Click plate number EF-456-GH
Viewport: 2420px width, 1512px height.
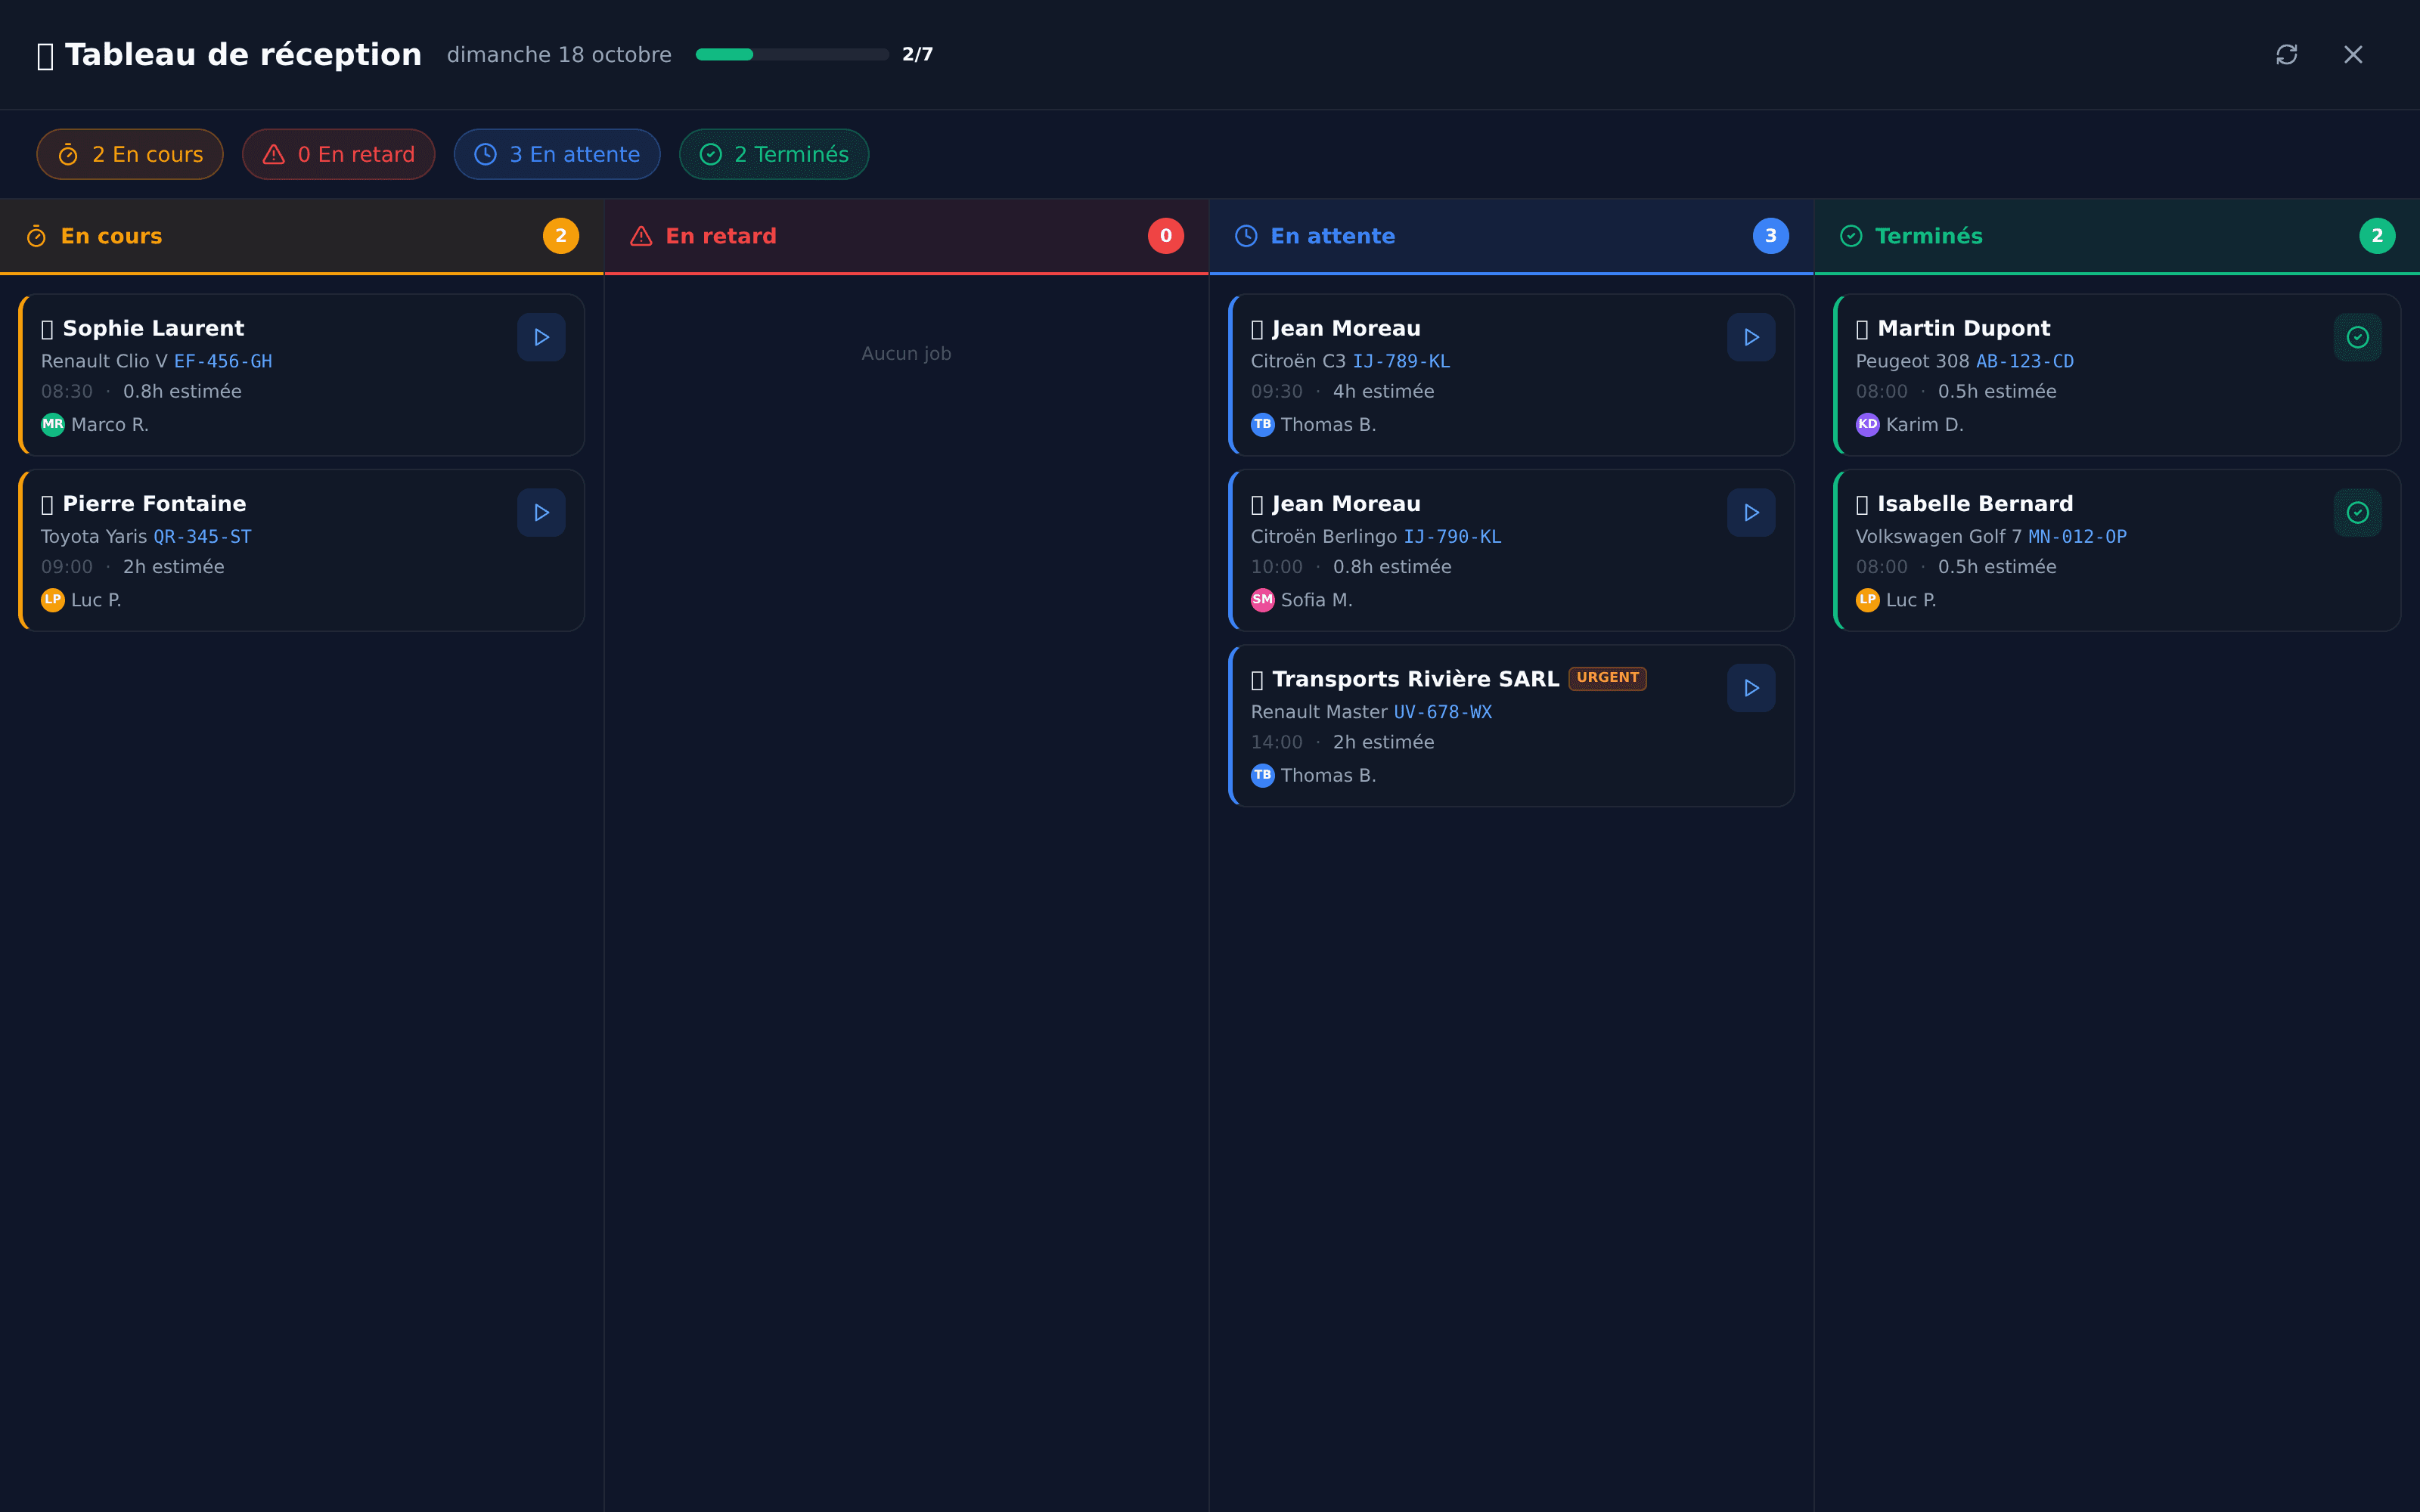(223, 361)
